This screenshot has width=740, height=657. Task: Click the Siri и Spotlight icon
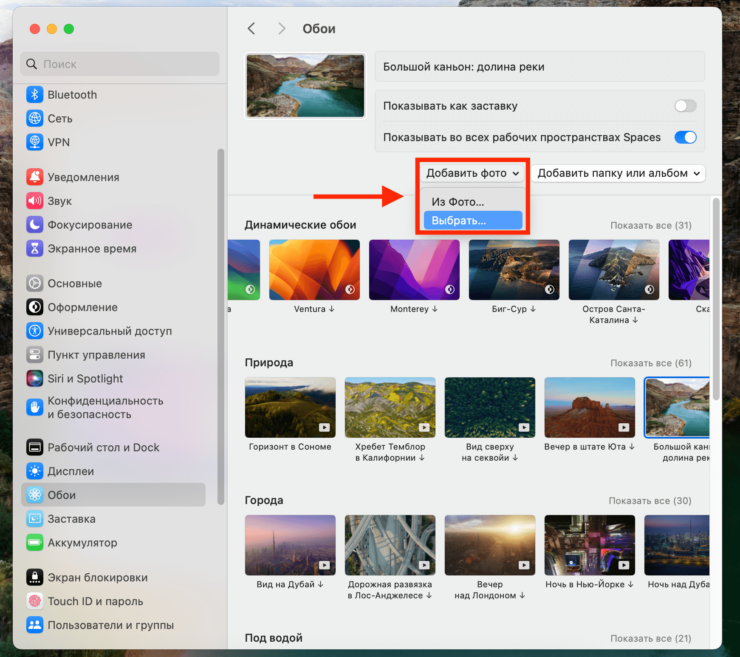coord(35,379)
